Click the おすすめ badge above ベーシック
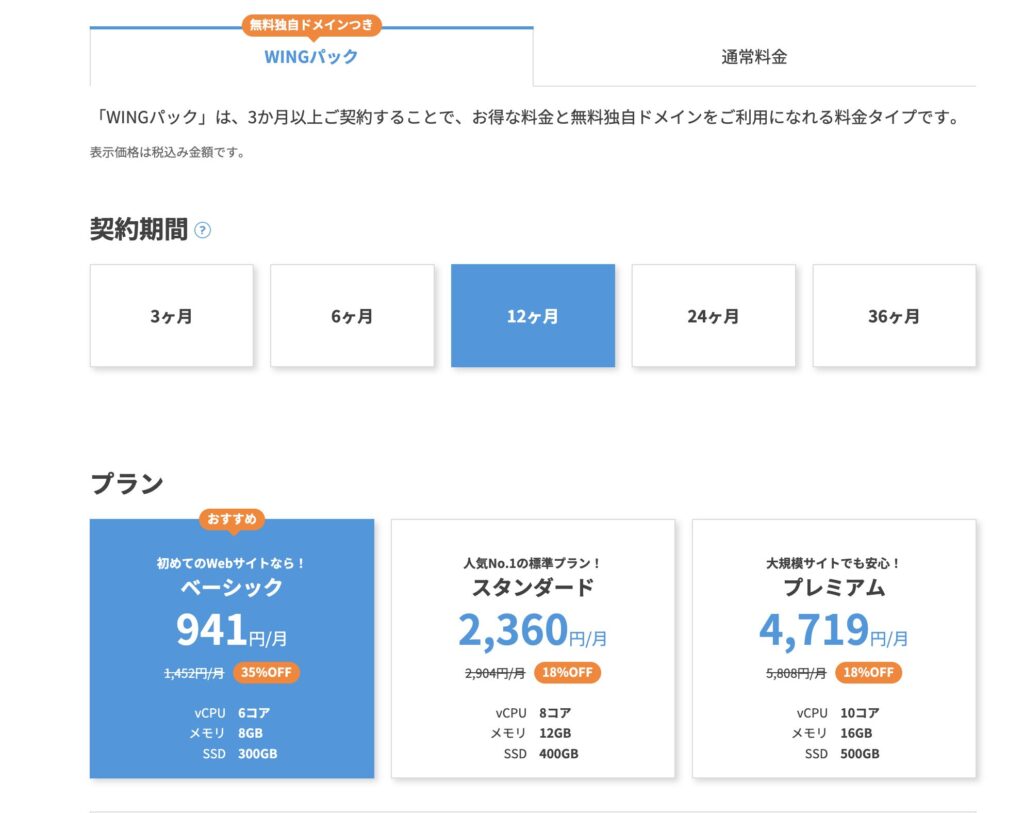This screenshot has width=1024, height=813. point(232,519)
